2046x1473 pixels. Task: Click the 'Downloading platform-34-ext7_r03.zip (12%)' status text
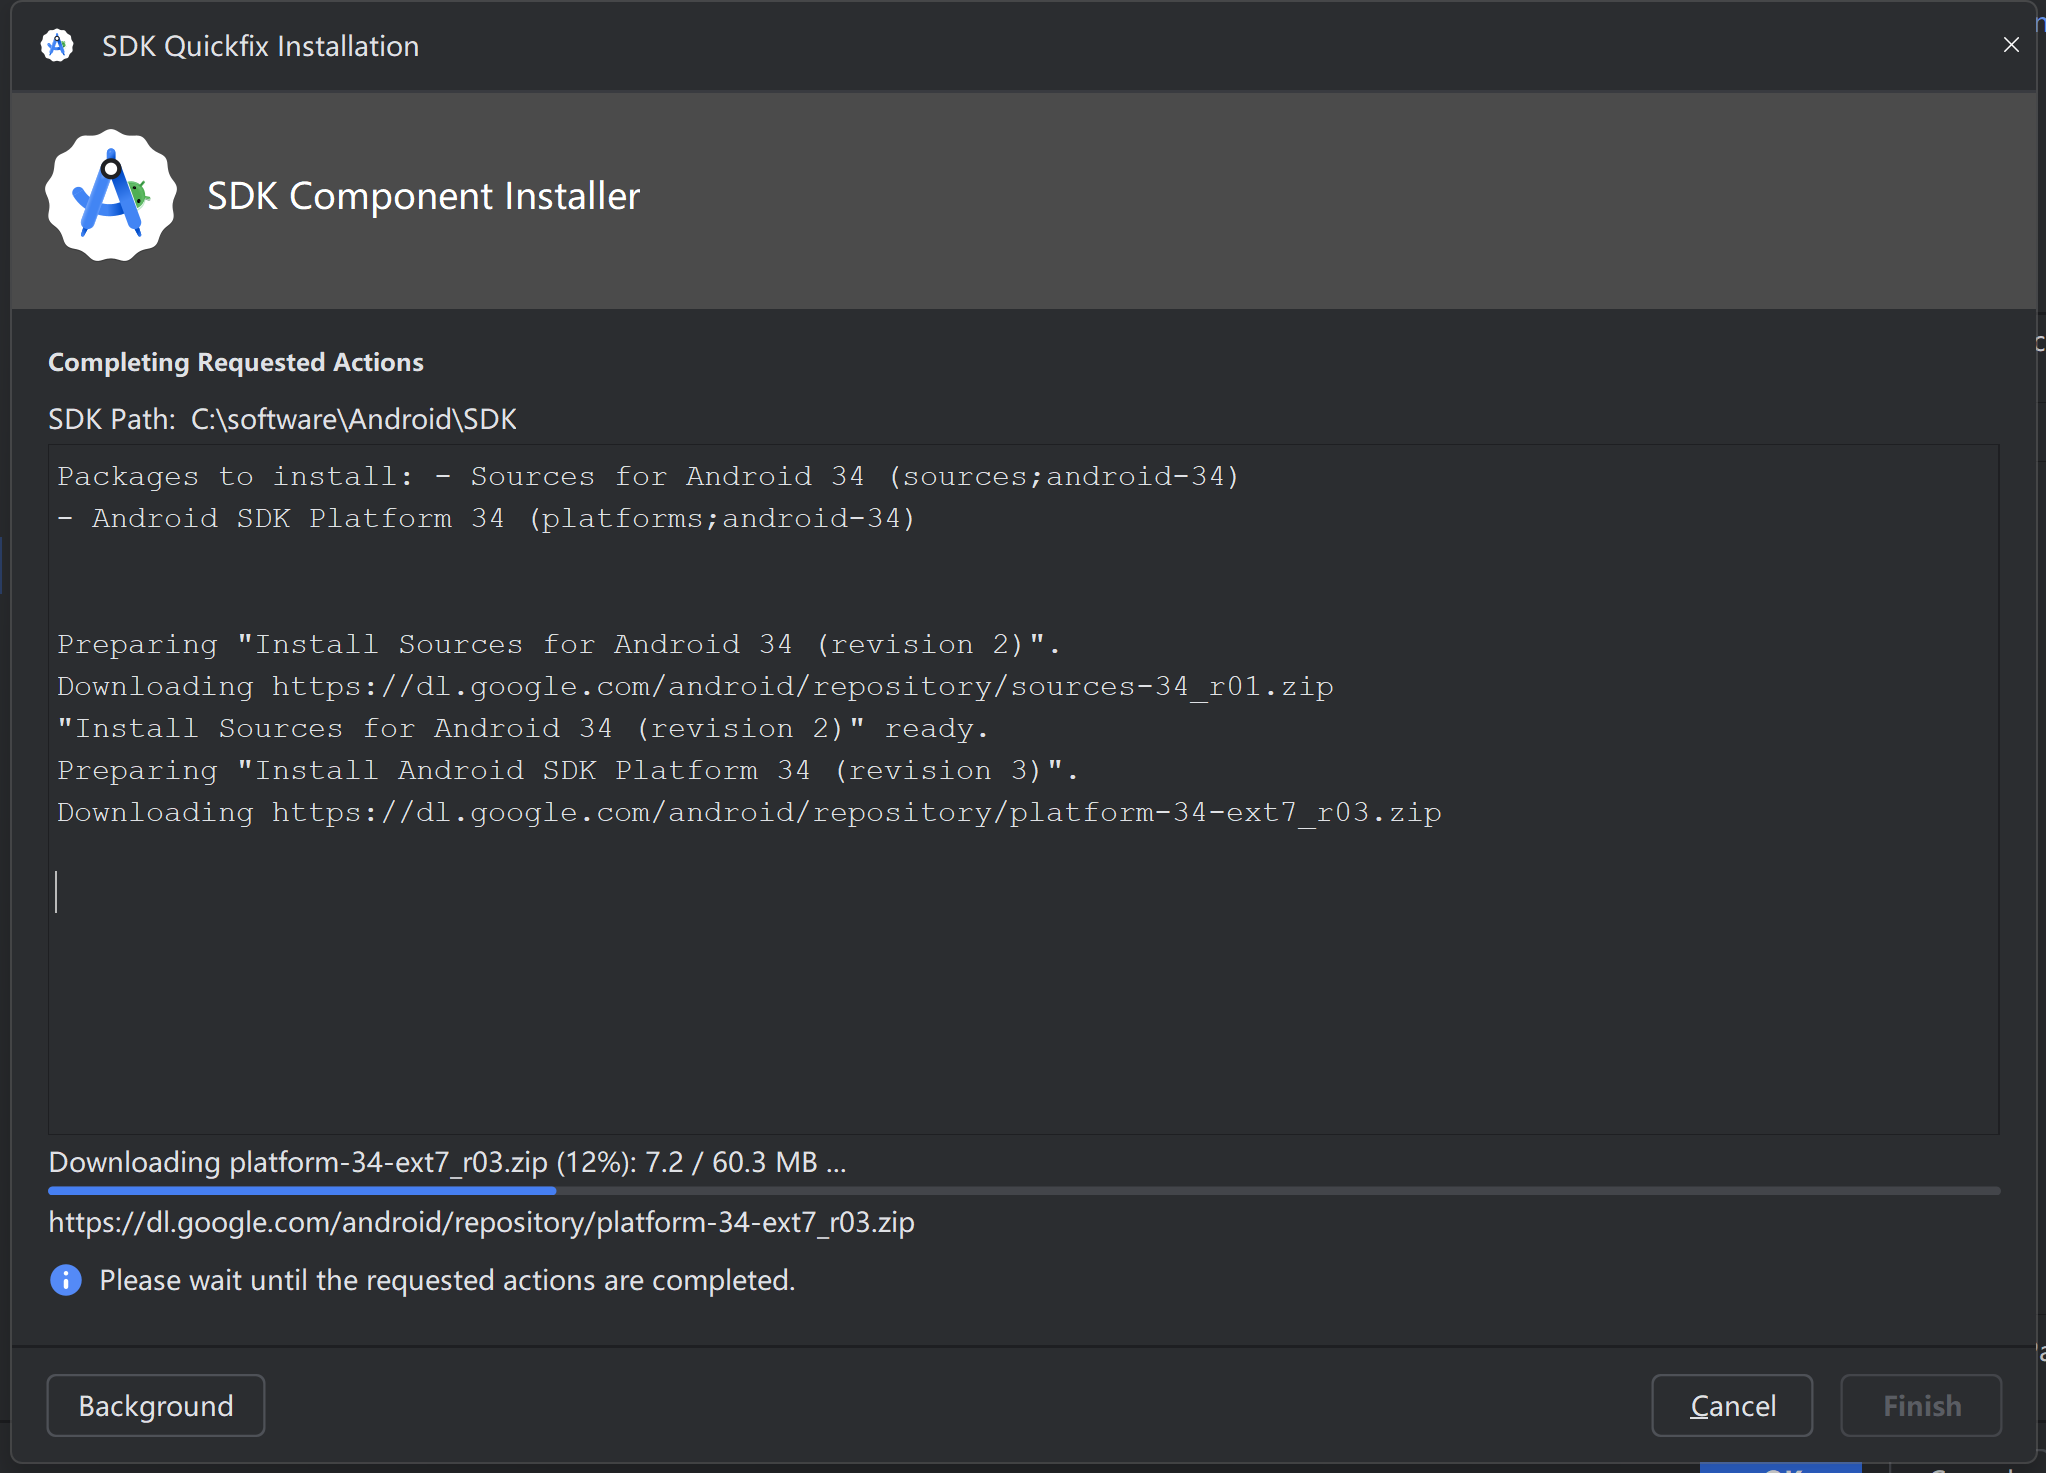click(x=447, y=1162)
